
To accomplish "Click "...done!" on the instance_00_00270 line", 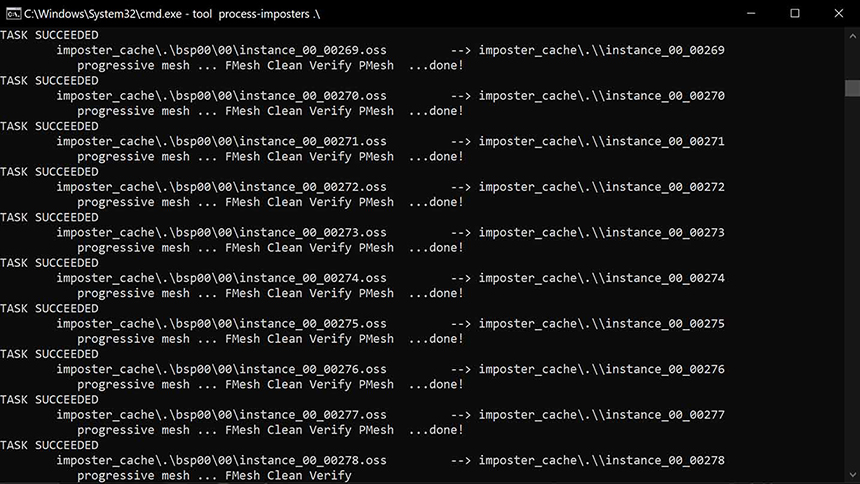I will 436,111.
